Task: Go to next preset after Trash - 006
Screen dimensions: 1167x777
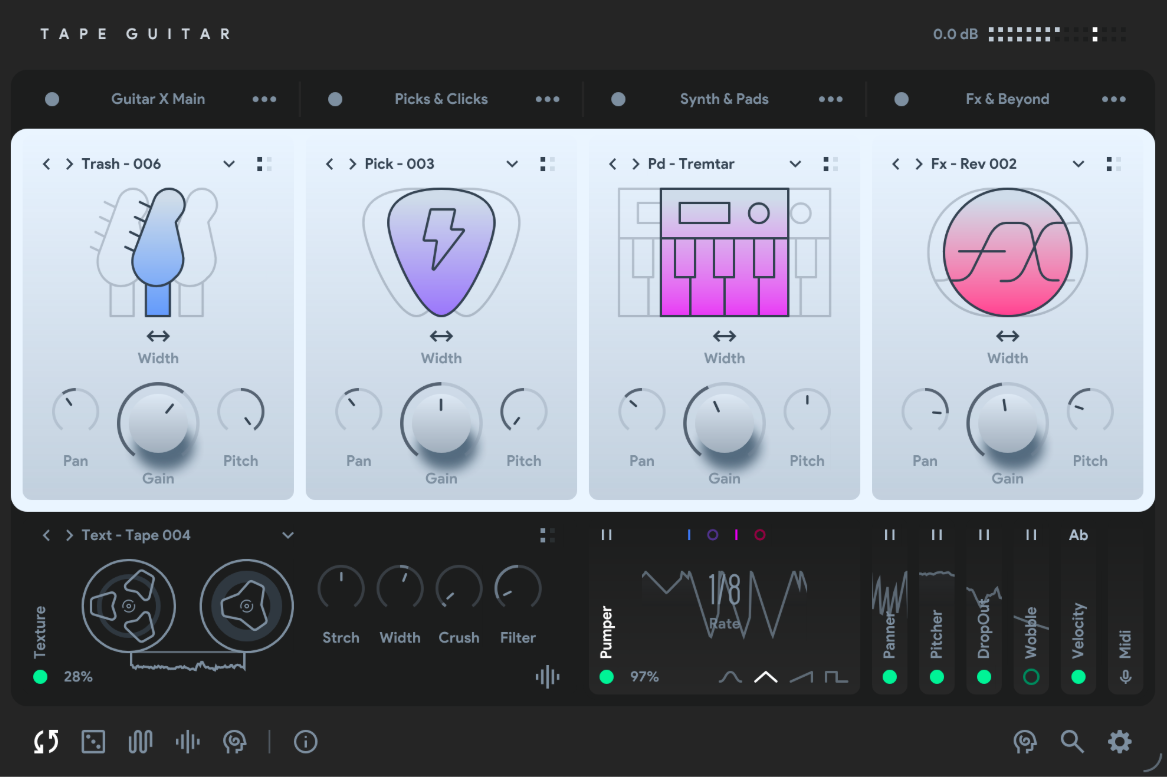Action: (x=69, y=164)
